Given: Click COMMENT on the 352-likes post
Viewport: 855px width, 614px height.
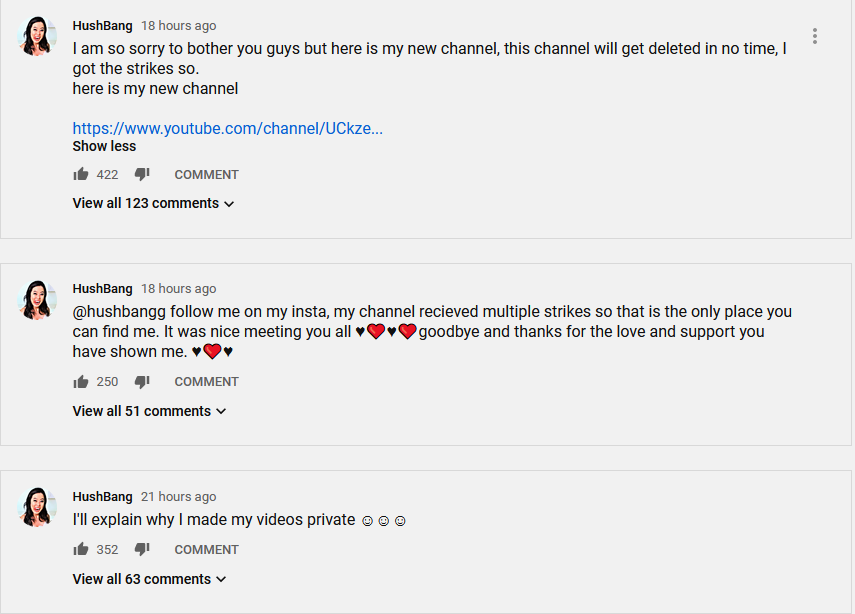Looking at the screenshot, I should tap(206, 550).
